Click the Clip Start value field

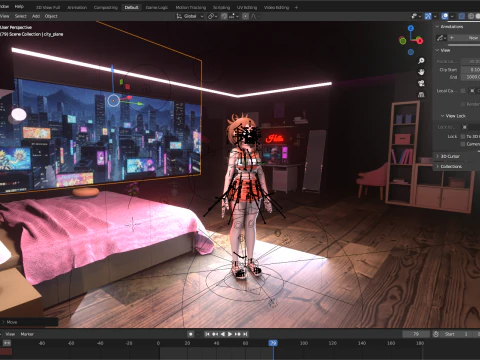470,69
